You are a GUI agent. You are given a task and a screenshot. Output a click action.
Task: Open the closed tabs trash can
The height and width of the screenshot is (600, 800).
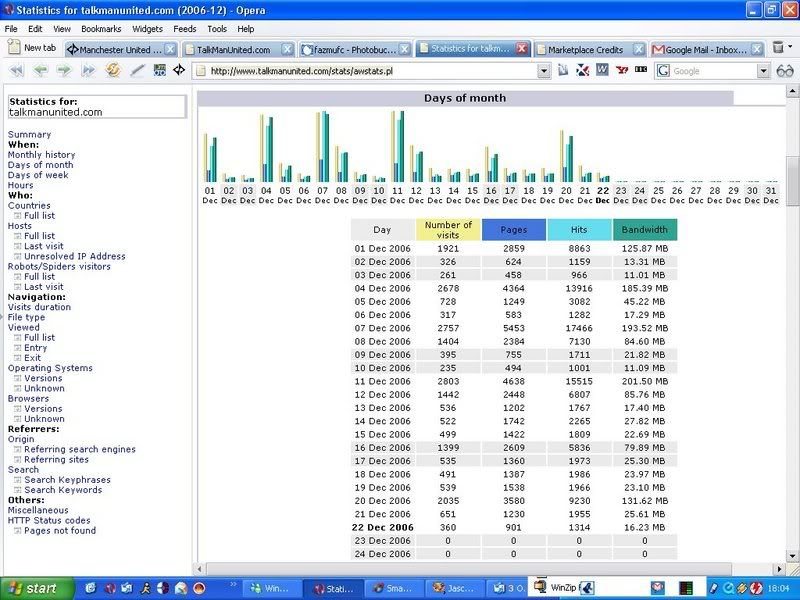[778, 48]
